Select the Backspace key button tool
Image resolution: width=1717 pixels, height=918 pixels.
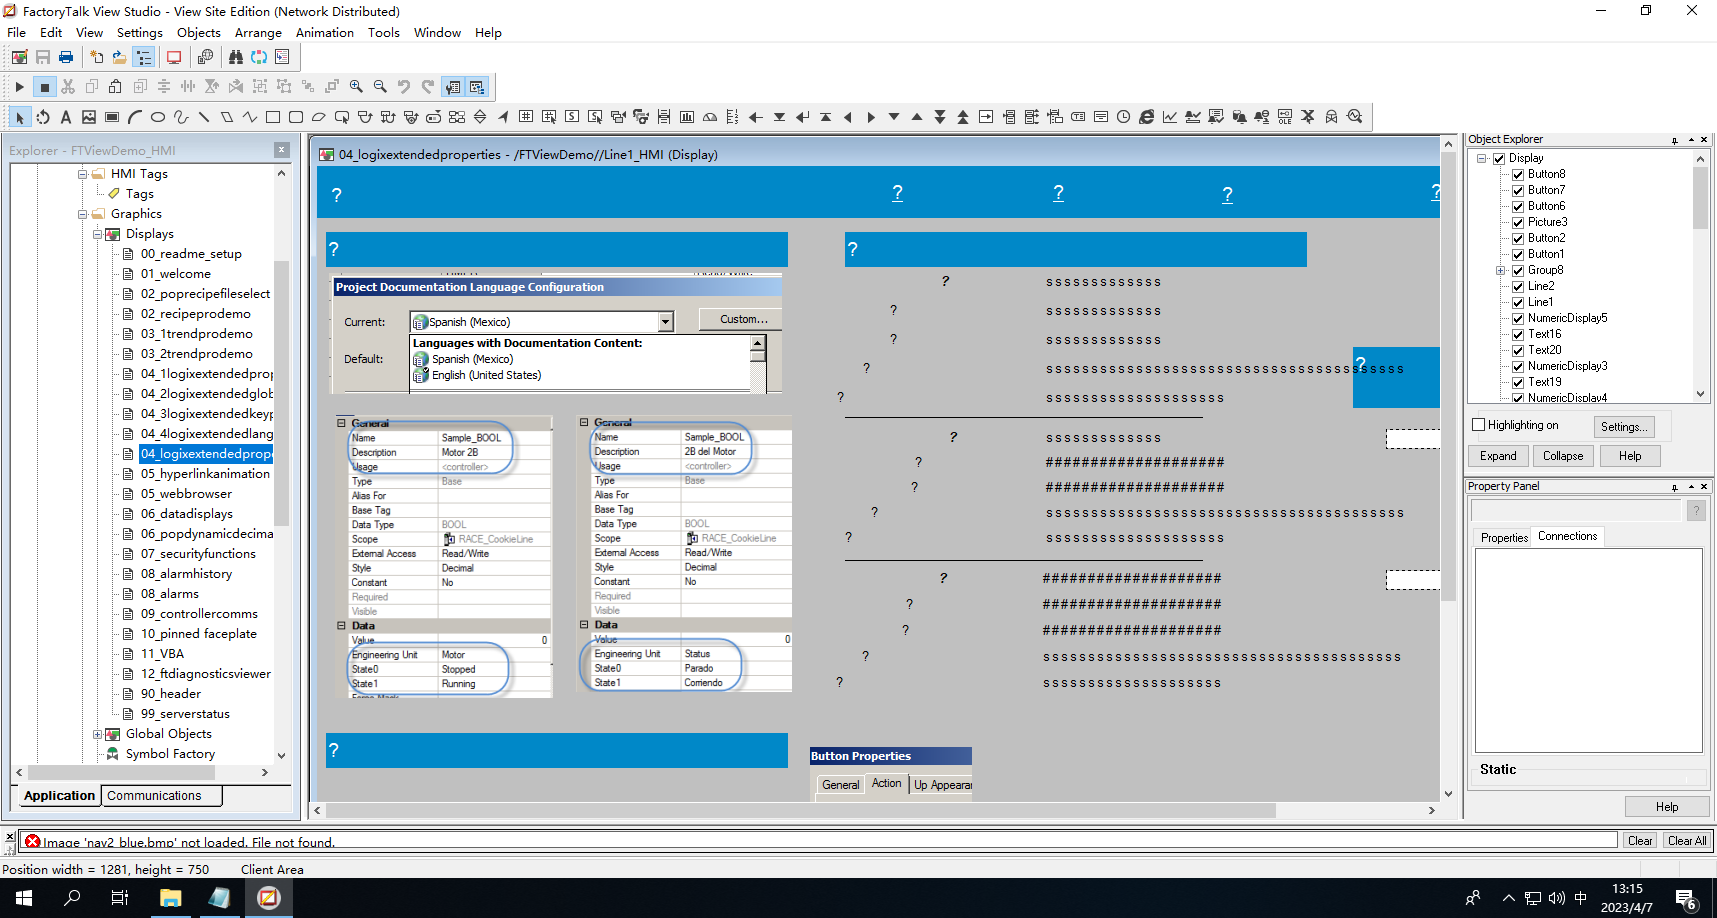point(756,117)
